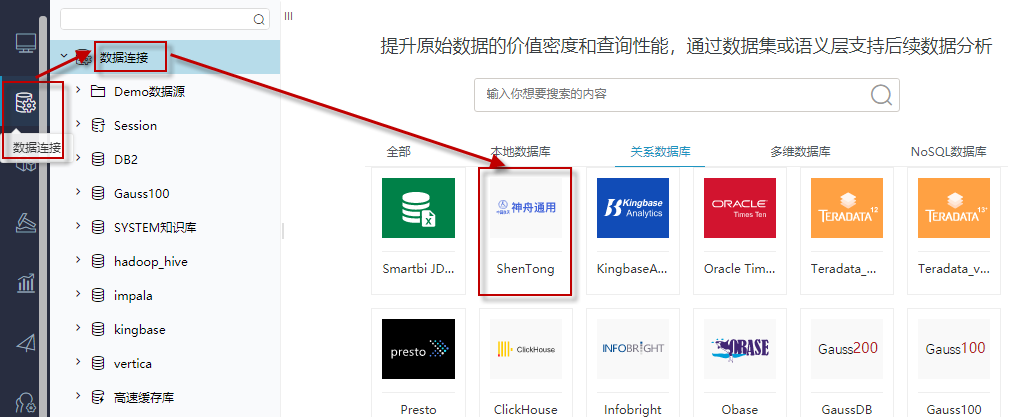Viewport: 1014px width, 417px height.
Task: Expand the Gauss100 tree node
Action: tap(78, 191)
